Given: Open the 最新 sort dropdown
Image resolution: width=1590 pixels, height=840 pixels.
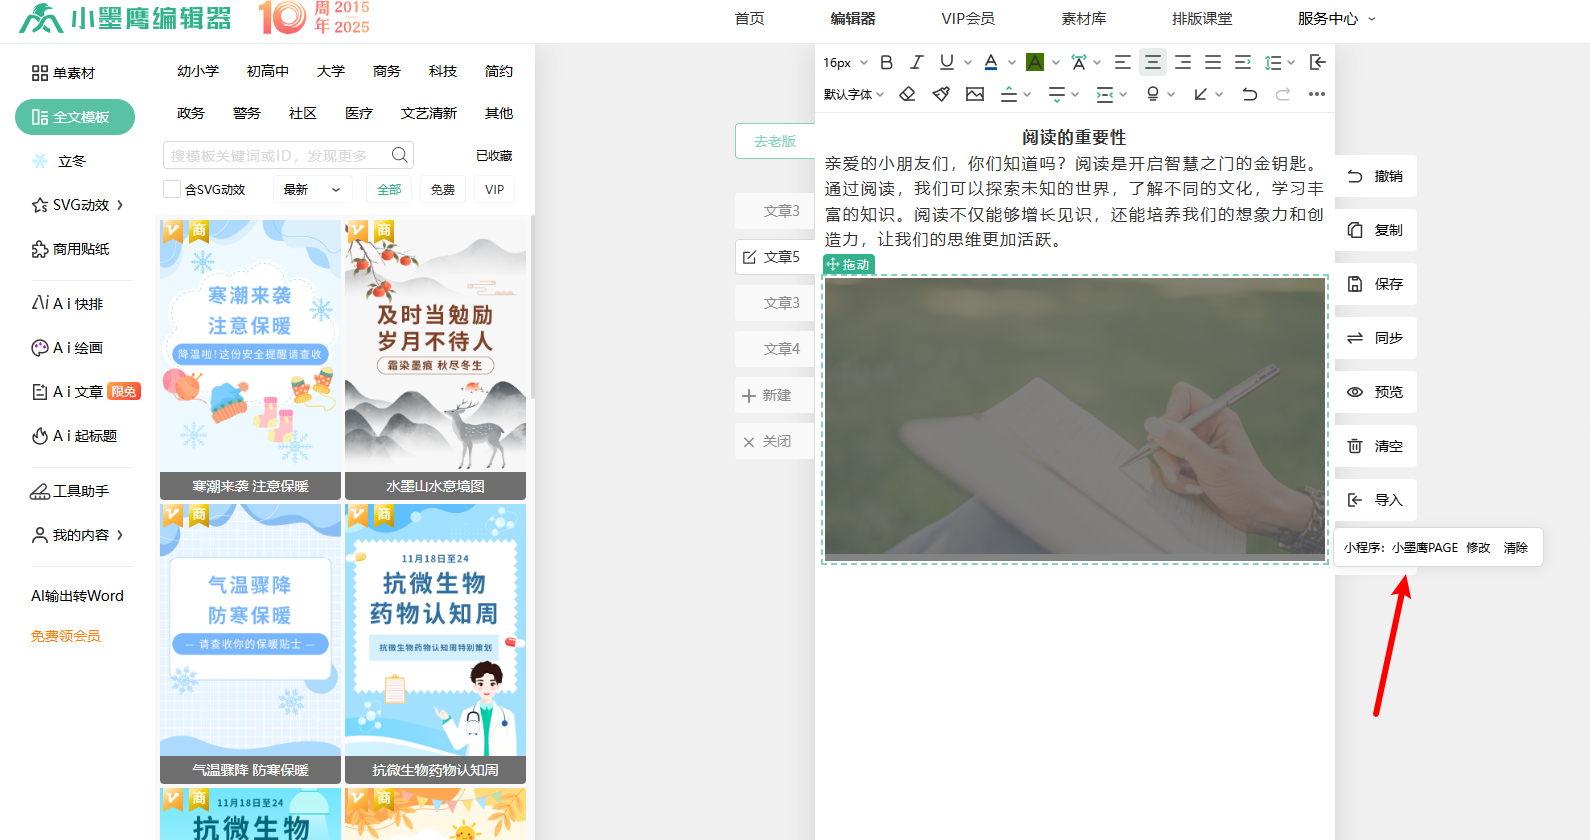Looking at the screenshot, I should 312,189.
